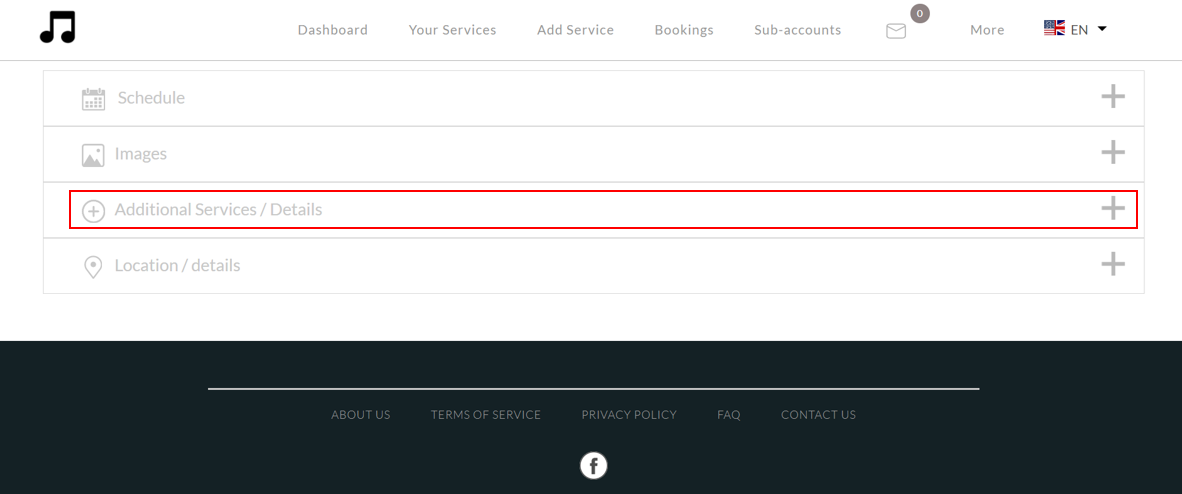The height and width of the screenshot is (494, 1182).
Task: Open the messages envelope icon
Action: (x=896, y=31)
